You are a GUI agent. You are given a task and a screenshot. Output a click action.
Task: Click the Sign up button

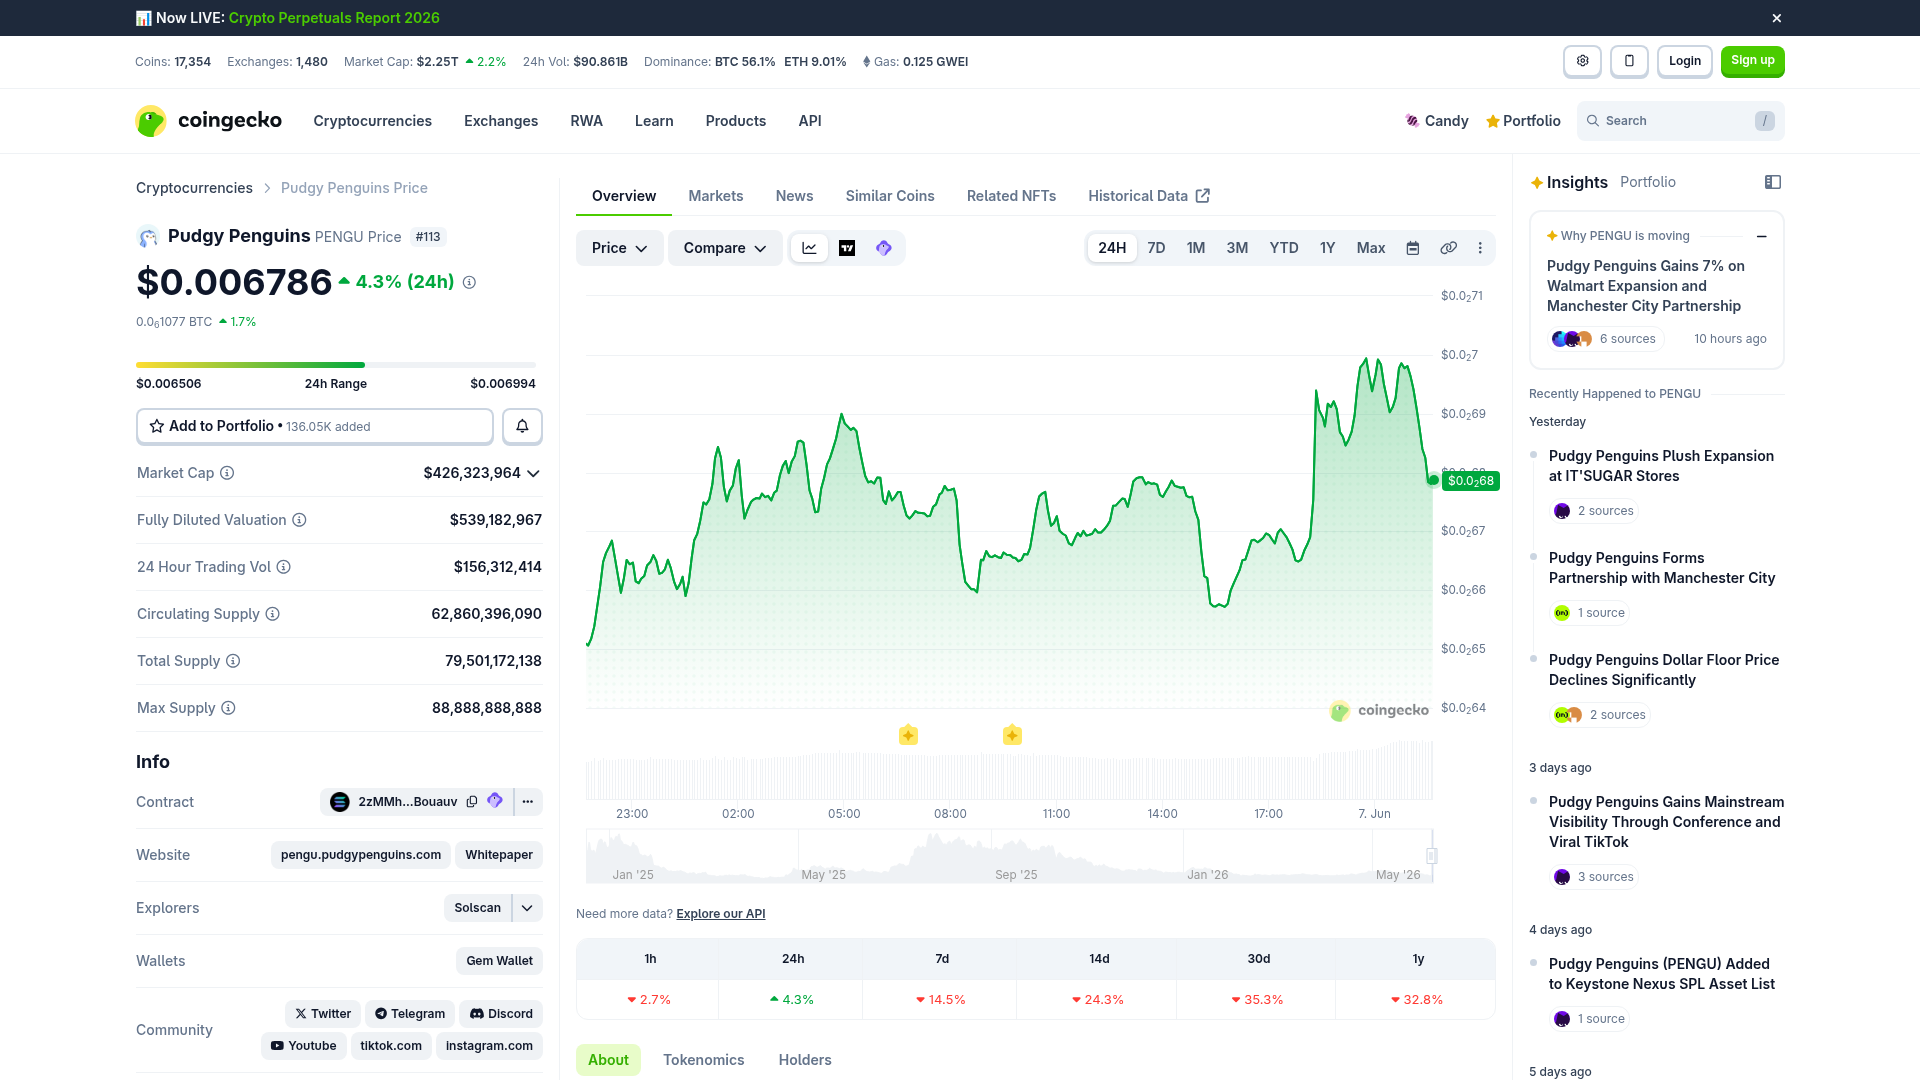coord(1753,61)
